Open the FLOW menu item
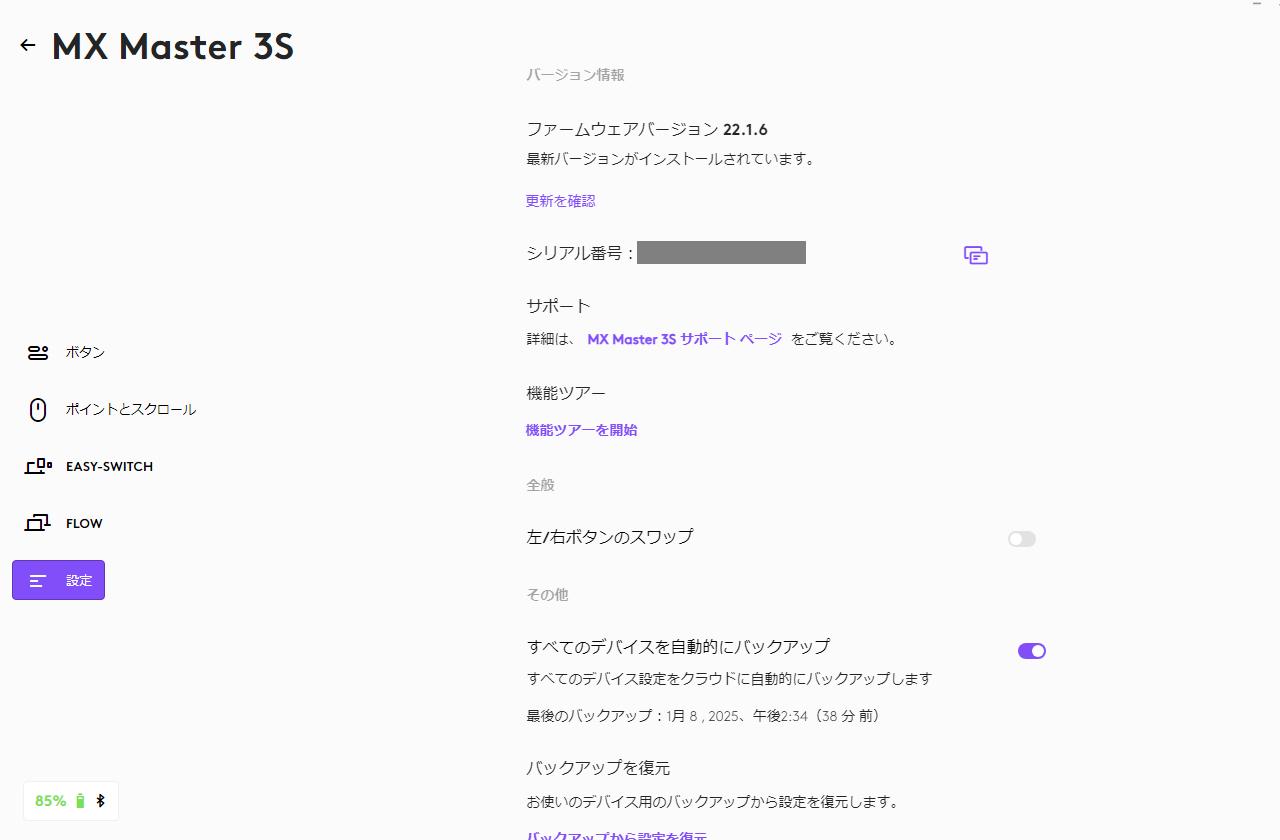This screenshot has height=840, width=1280. click(x=84, y=524)
